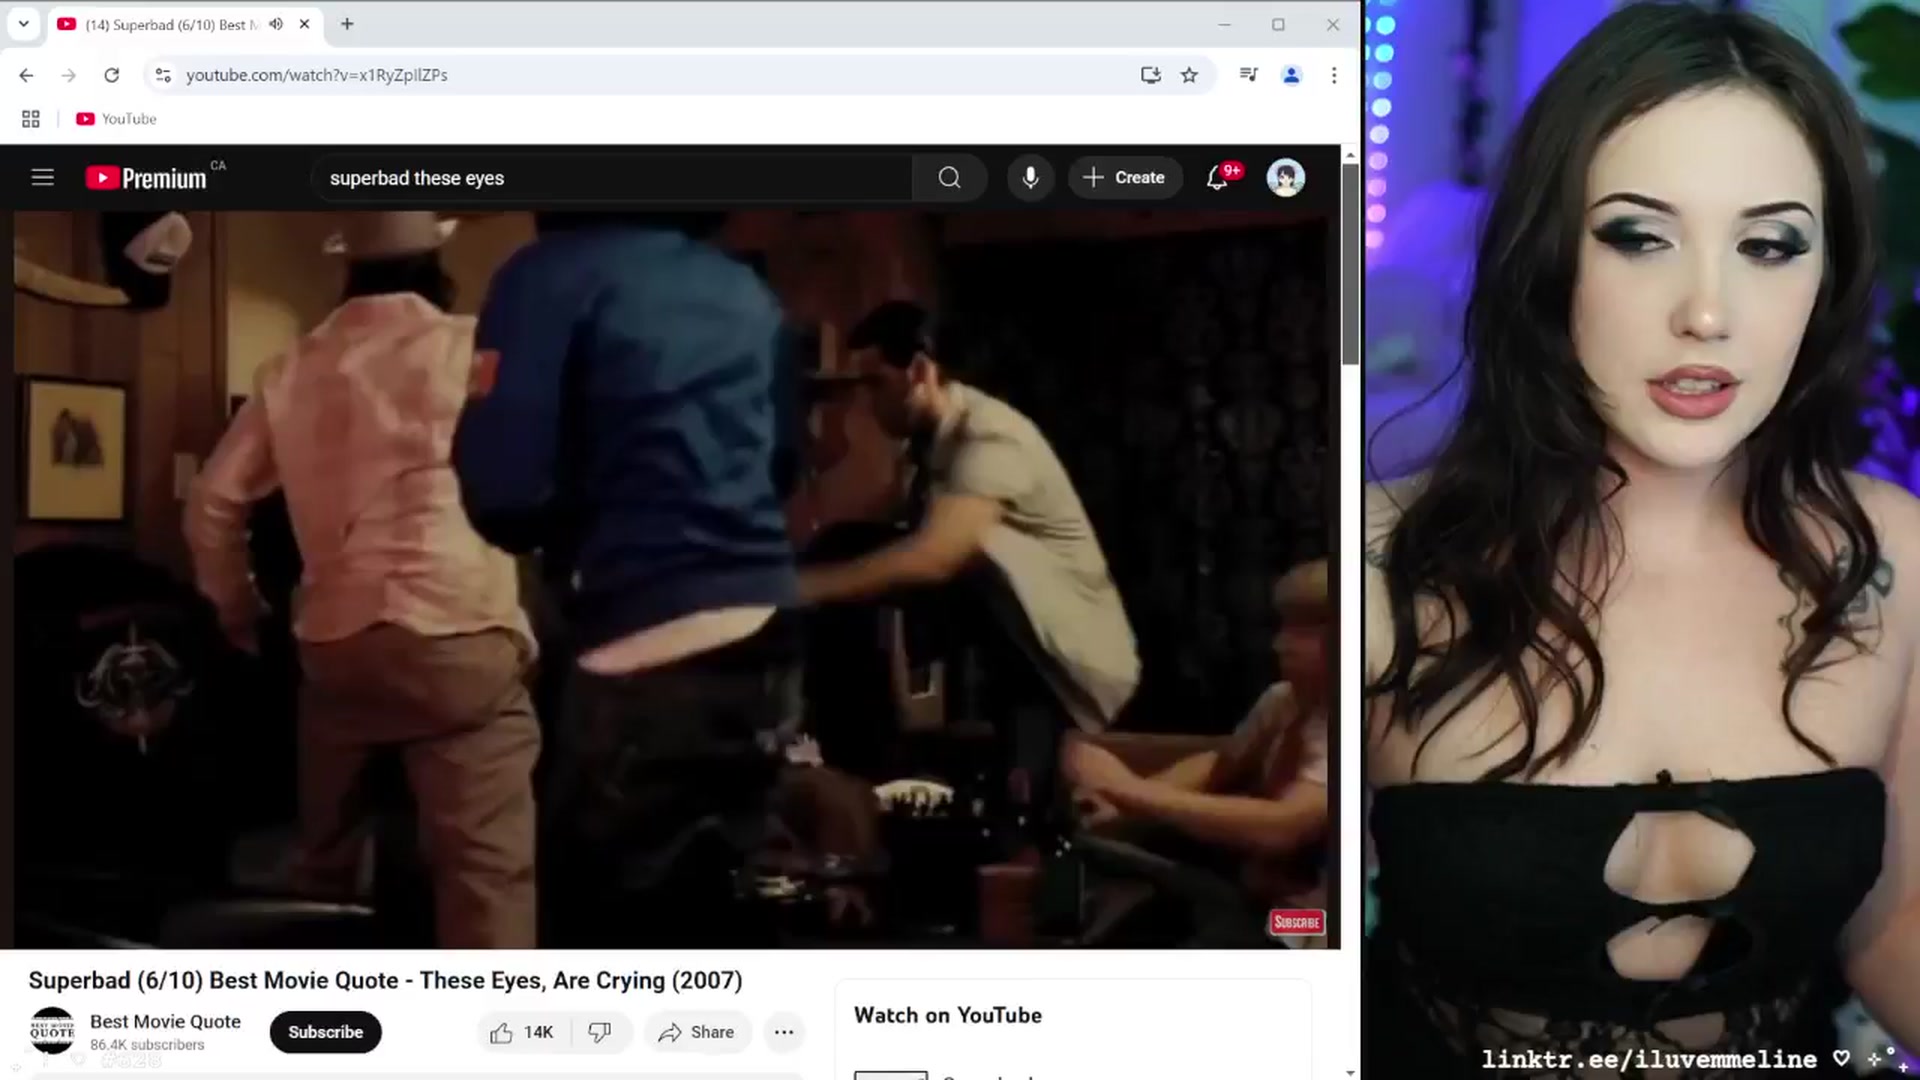Image resolution: width=1920 pixels, height=1080 pixels.
Task: Install the YouTube app from address bar
Action: (1151, 75)
